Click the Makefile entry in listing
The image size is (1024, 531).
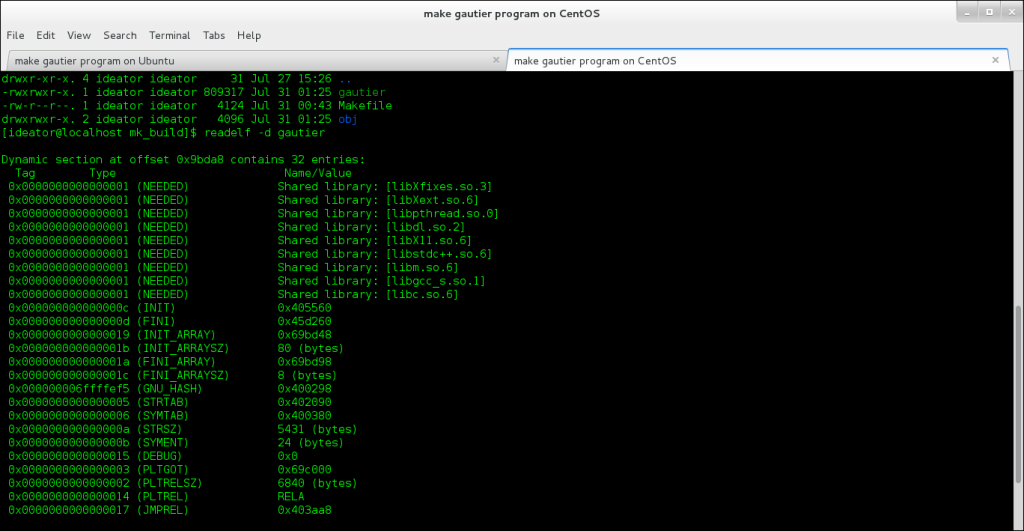click(365, 106)
